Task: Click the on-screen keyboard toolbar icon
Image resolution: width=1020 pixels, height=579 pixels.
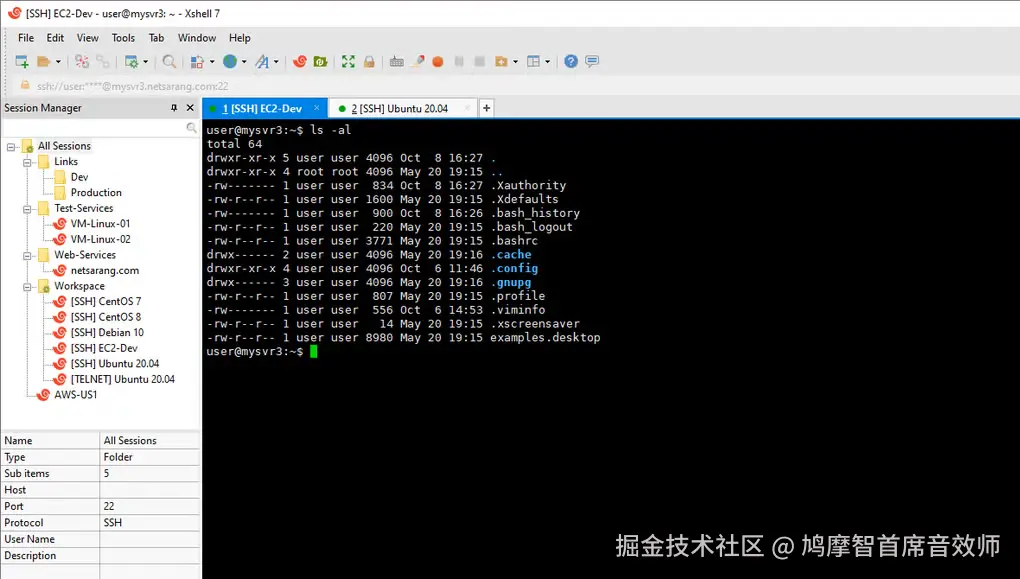Action: 398,61
